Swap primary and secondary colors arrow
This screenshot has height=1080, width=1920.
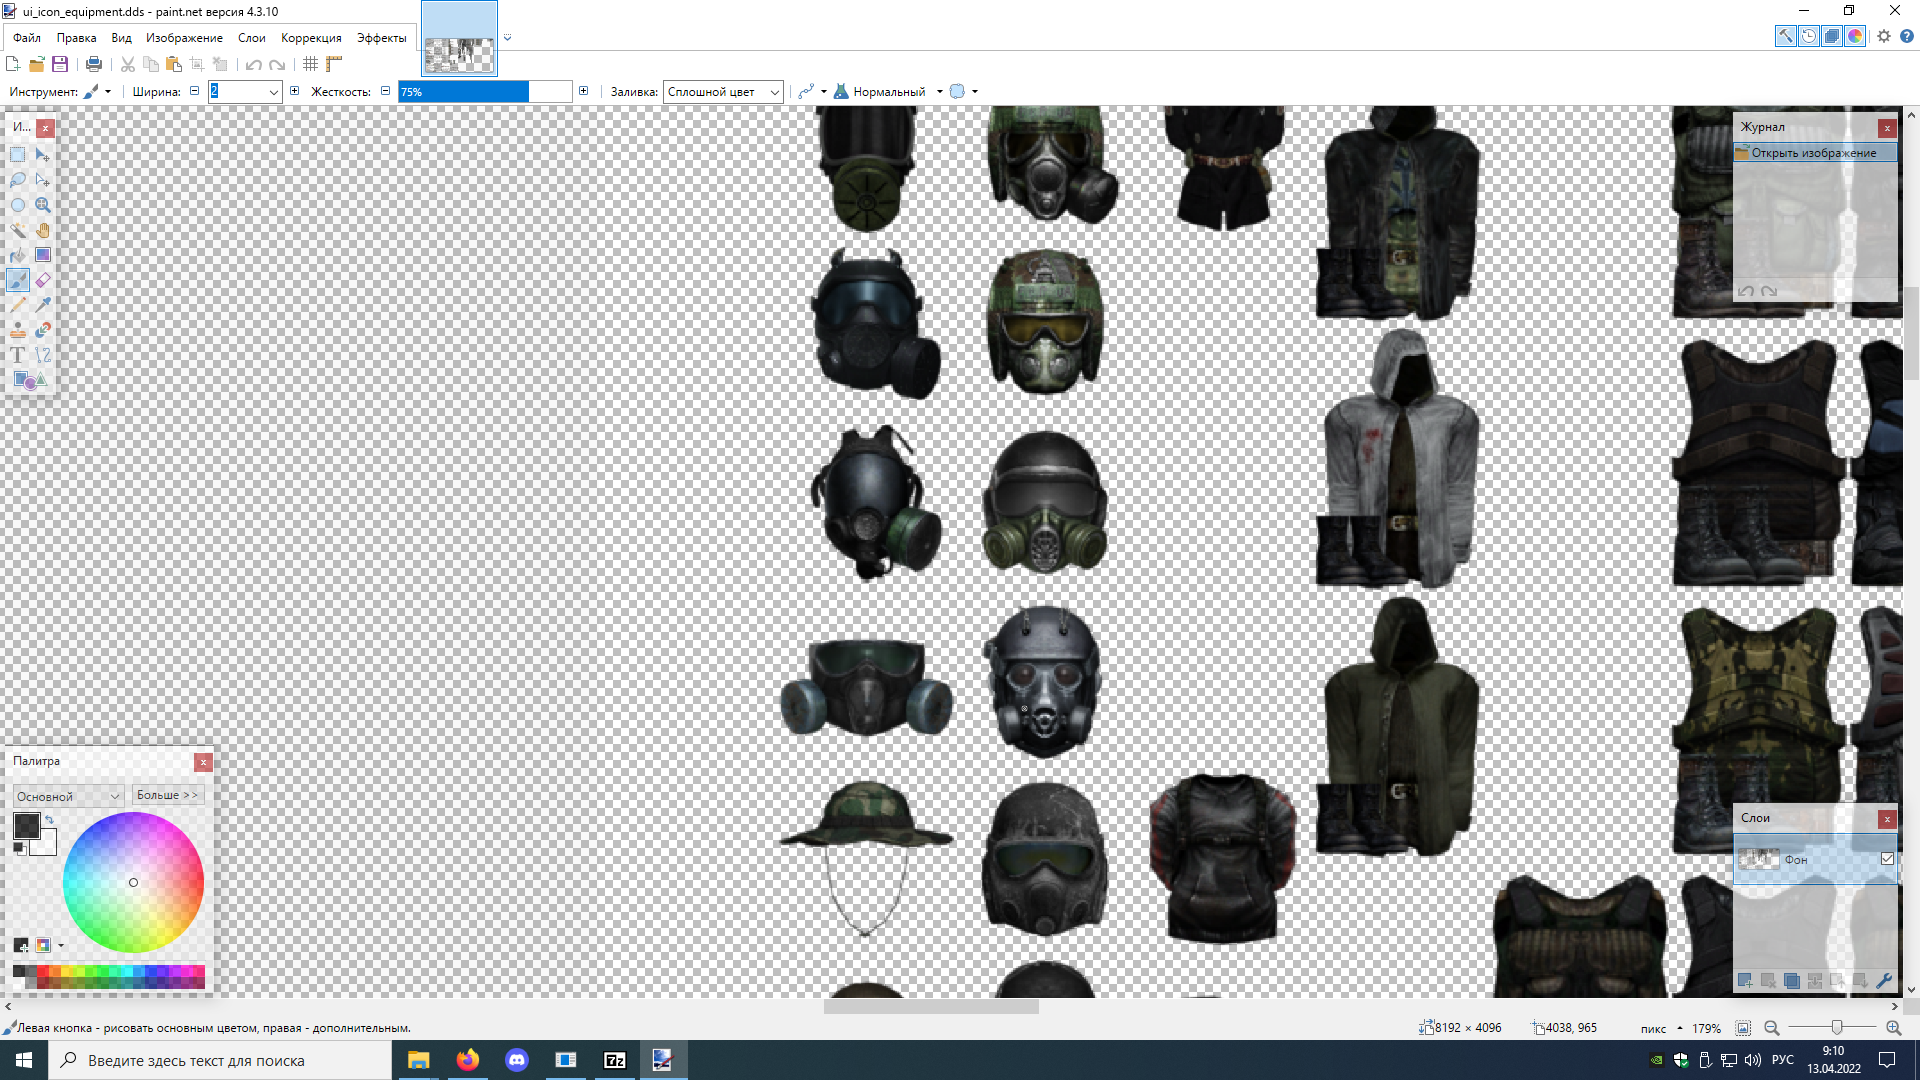coord(49,820)
